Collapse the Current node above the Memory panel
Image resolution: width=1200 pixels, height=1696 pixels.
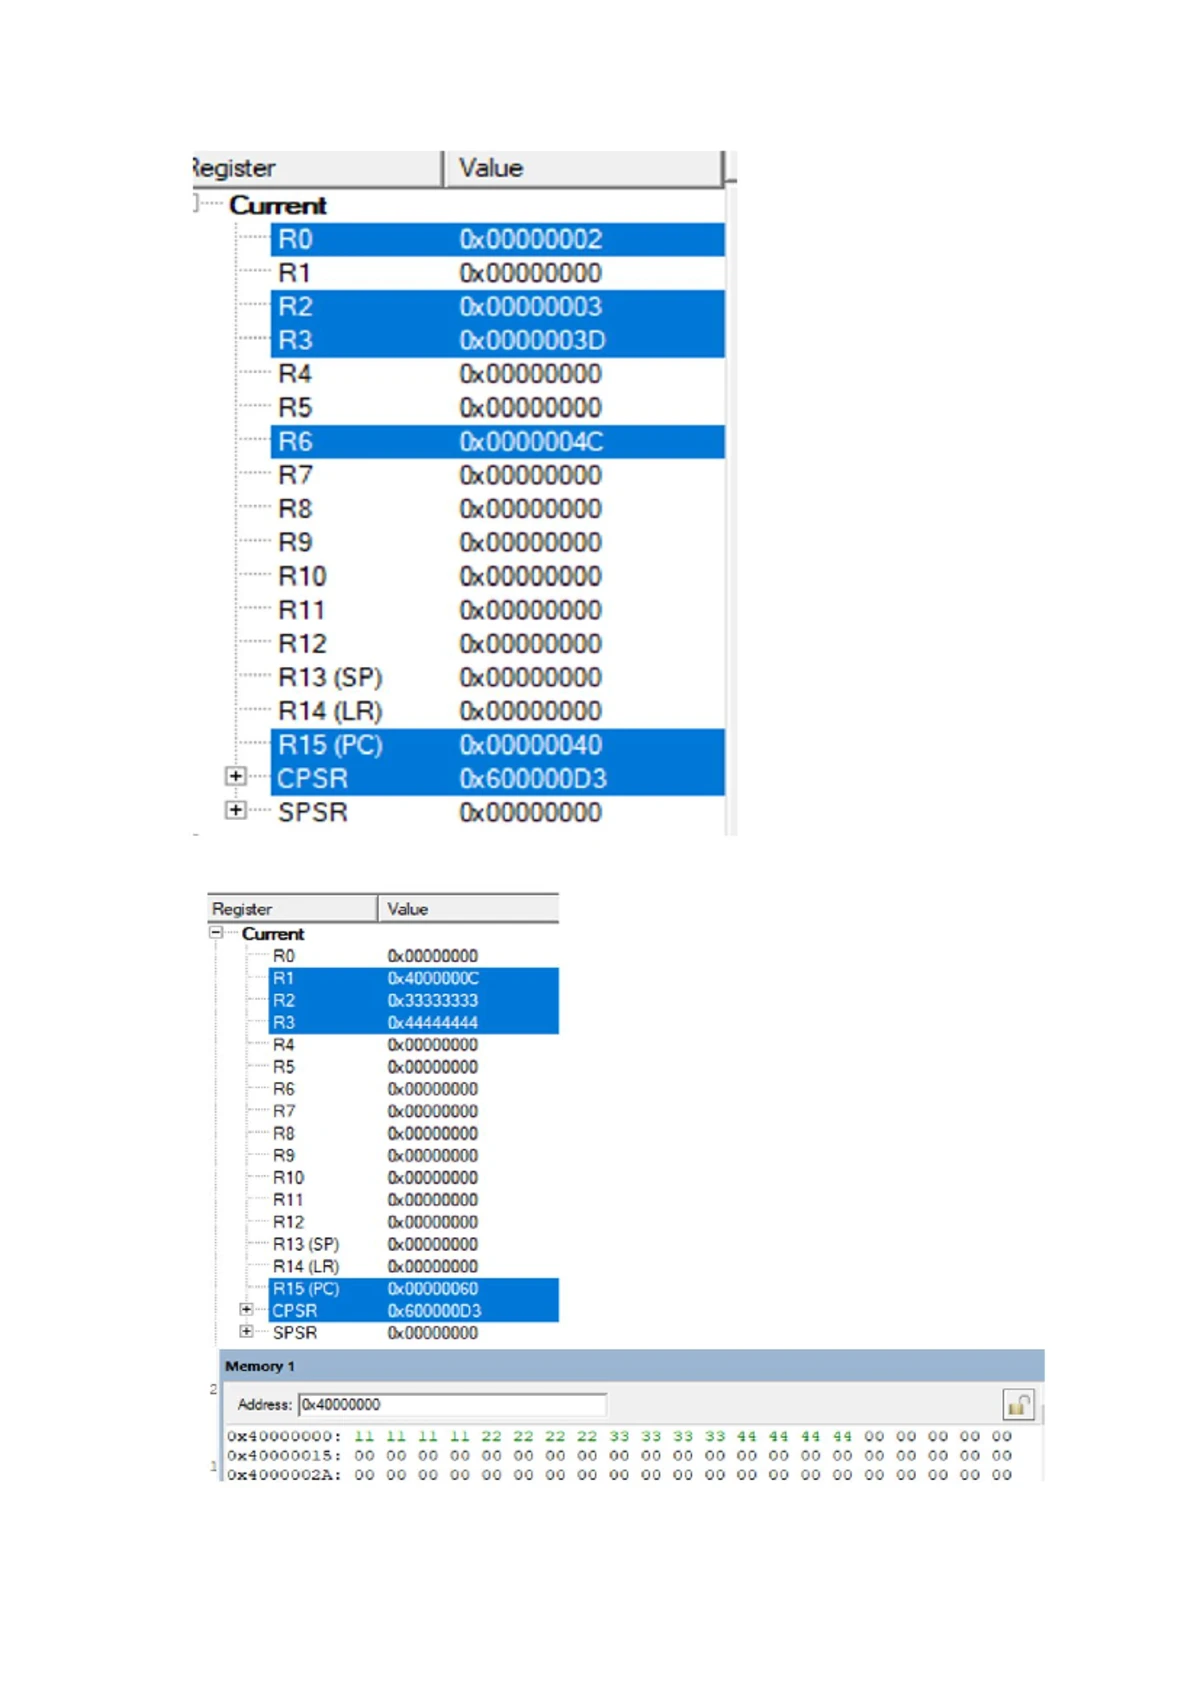215,932
